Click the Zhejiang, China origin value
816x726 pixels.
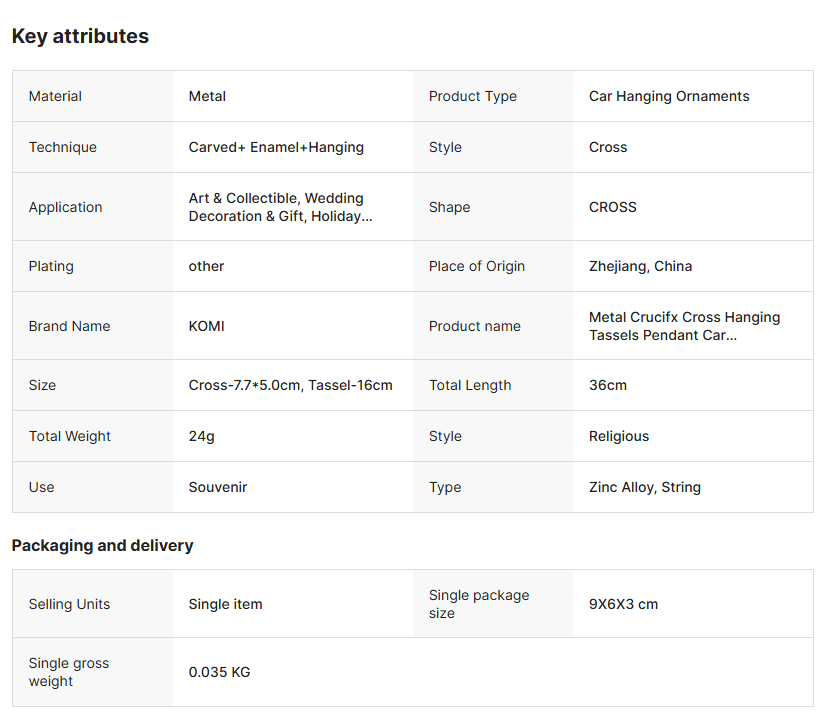640,266
